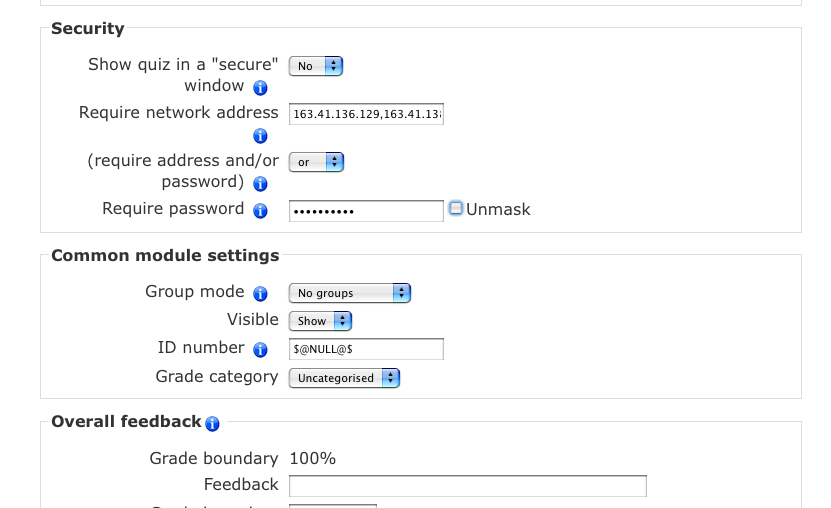
Task: Open the secure window No dropdown
Action: click(316, 66)
